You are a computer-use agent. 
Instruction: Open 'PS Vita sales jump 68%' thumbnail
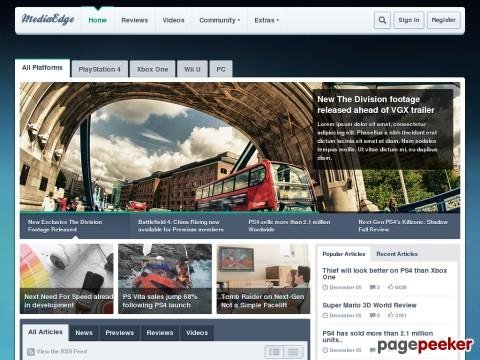pos(165,279)
